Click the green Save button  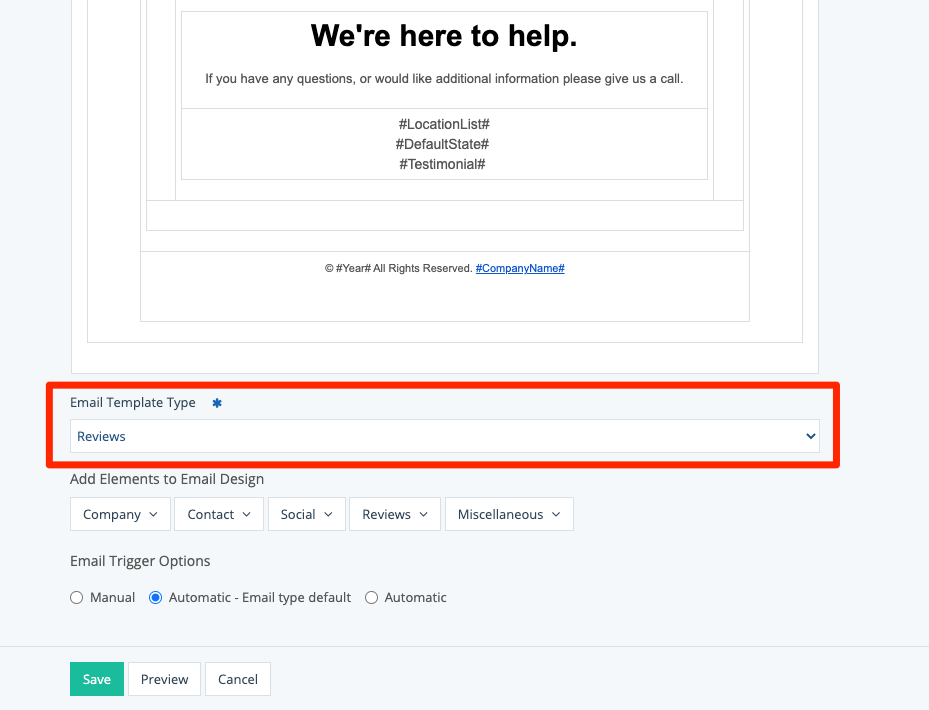(97, 679)
